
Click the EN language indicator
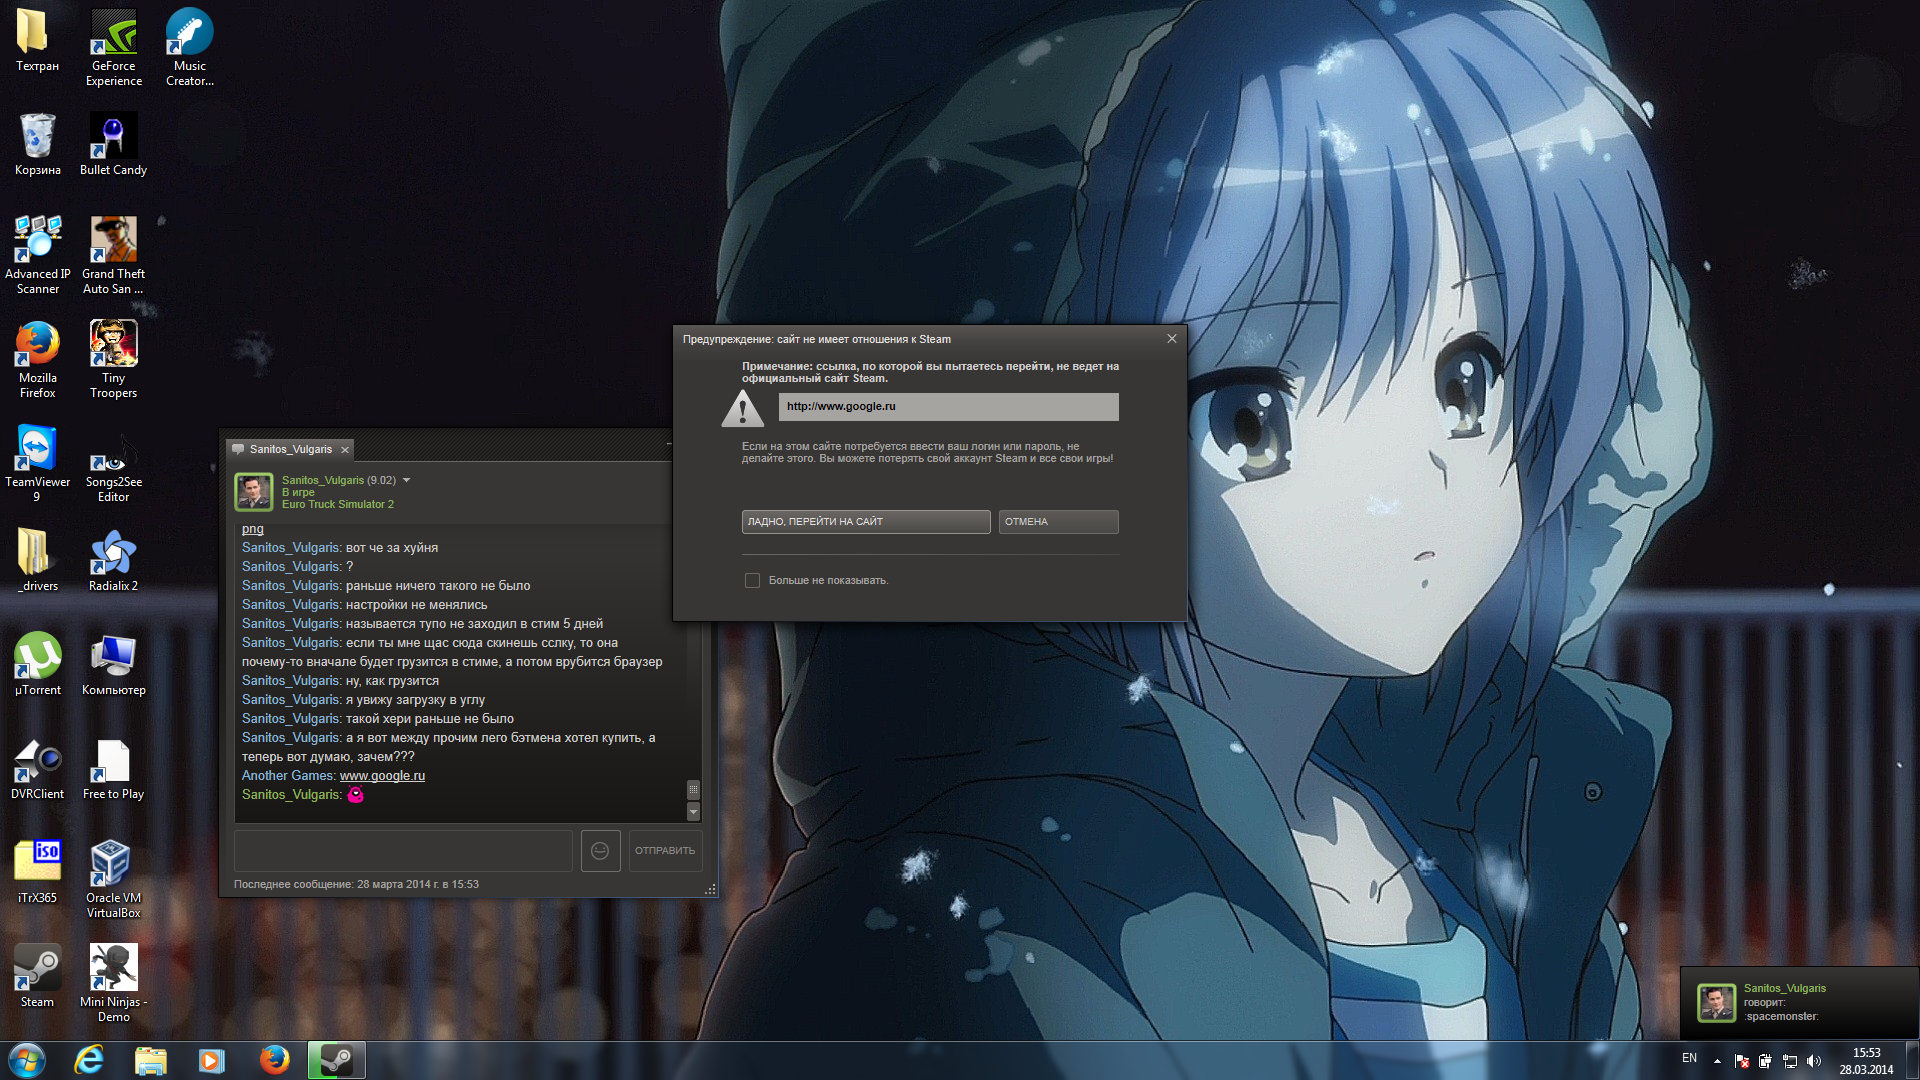[1689, 1058]
